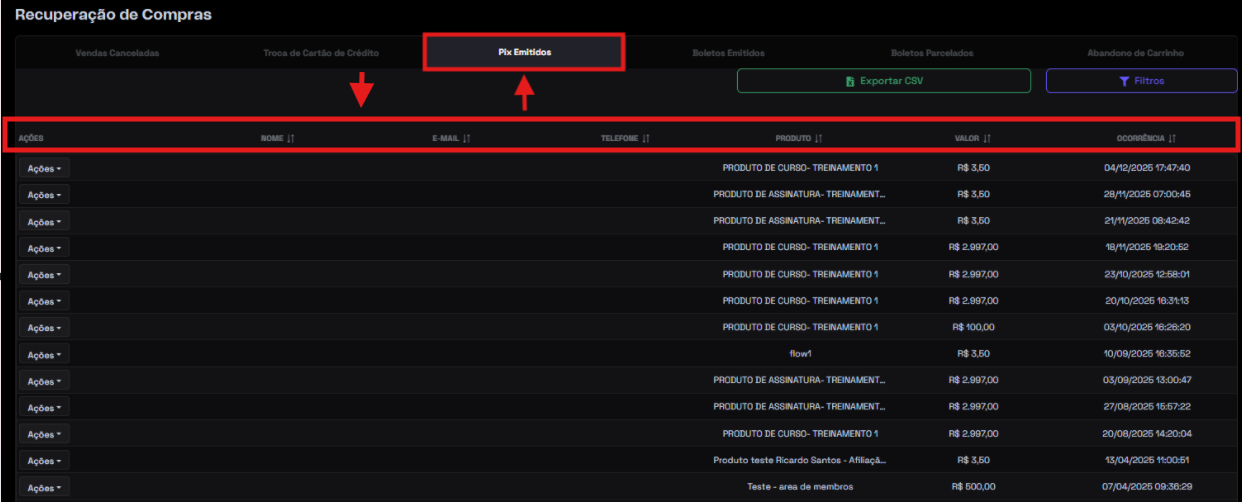1242x502 pixels.
Task: Open the Filtros button
Action: 1141,81
